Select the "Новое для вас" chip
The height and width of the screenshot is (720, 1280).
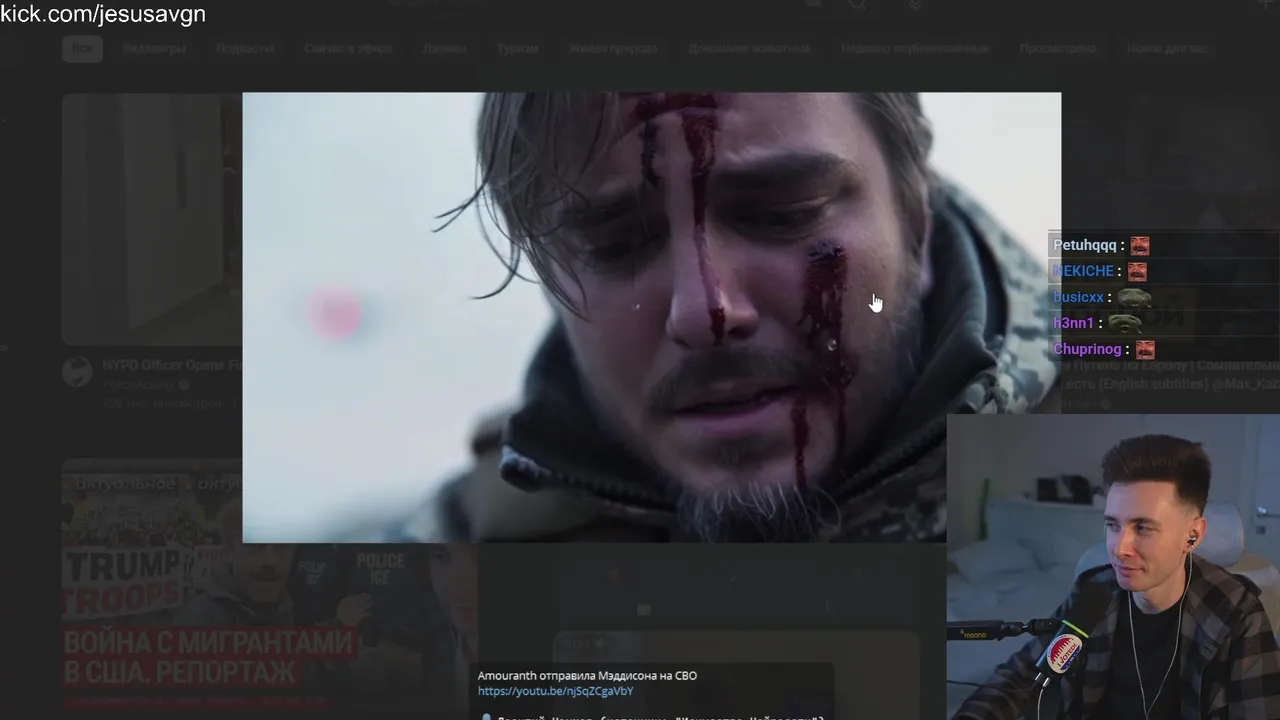point(1167,48)
